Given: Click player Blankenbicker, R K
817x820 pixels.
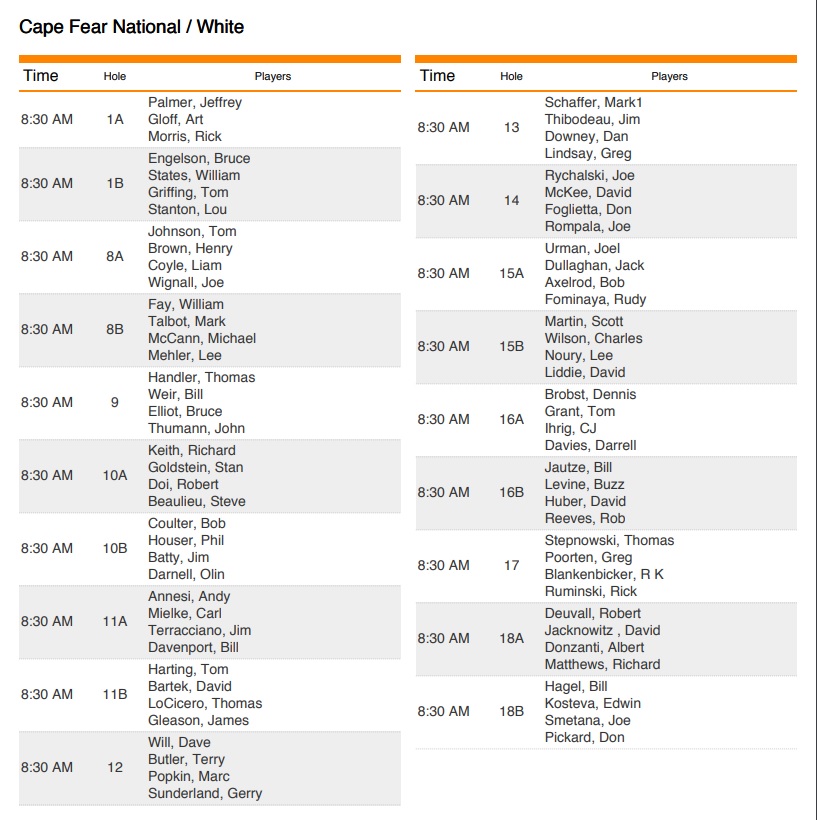Looking at the screenshot, I should point(604,574).
